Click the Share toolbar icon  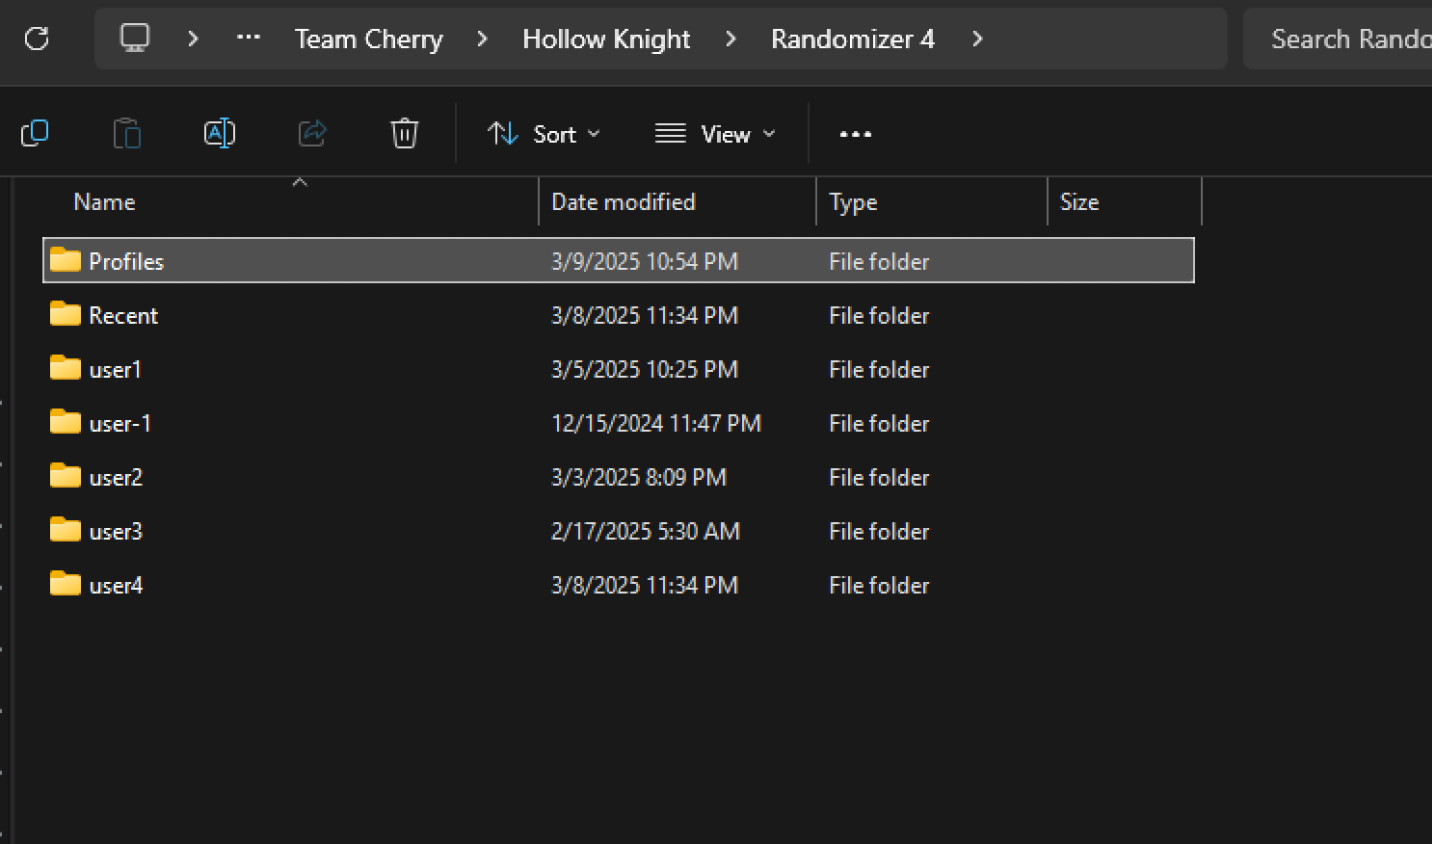pos(312,133)
